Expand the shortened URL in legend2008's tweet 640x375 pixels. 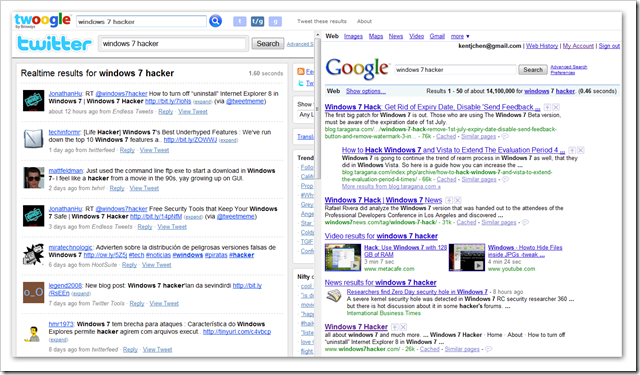pyautogui.click(x=81, y=294)
